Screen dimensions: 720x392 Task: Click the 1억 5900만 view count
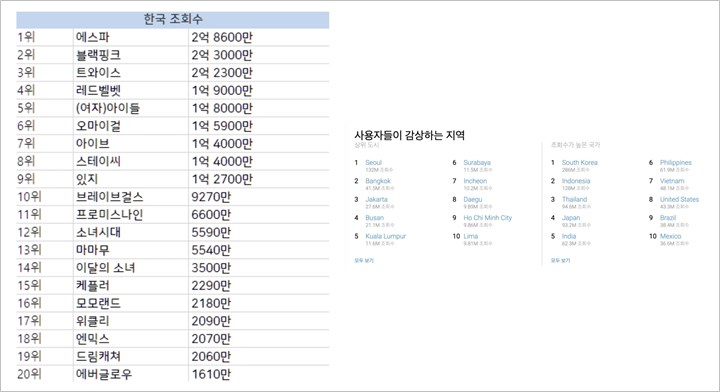pos(222,126)
